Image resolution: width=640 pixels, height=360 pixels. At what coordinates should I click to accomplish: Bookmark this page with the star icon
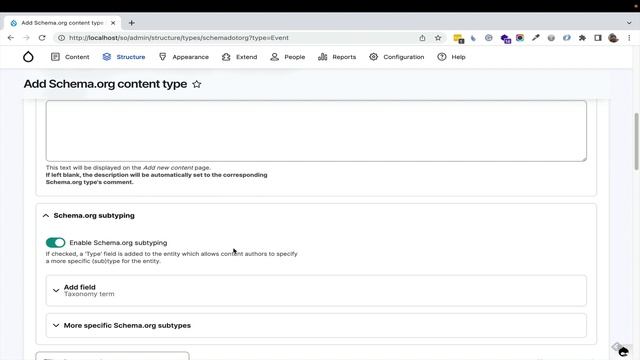438,38
